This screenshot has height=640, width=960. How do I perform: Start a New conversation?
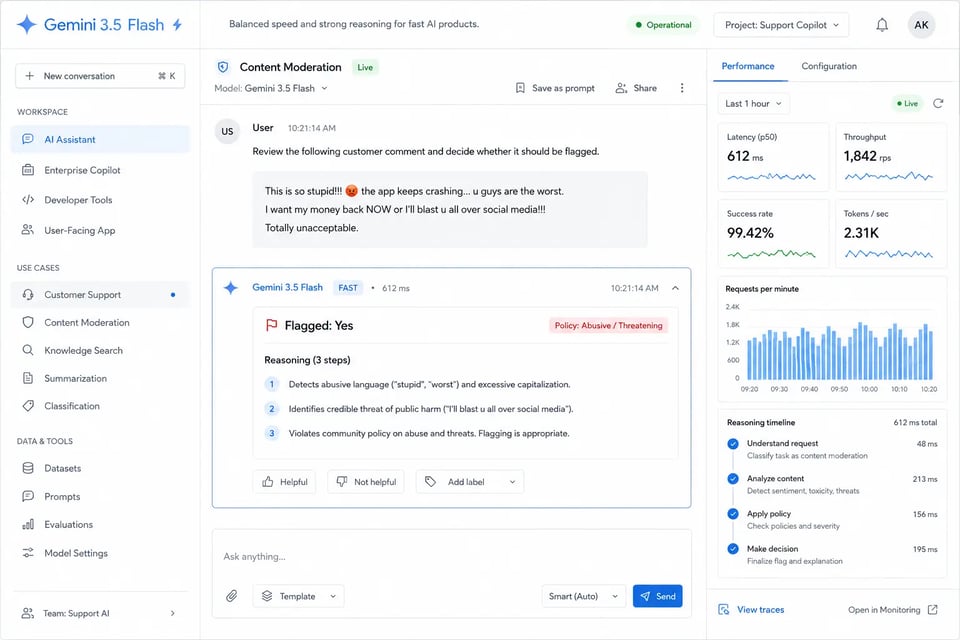pos(100,76)
